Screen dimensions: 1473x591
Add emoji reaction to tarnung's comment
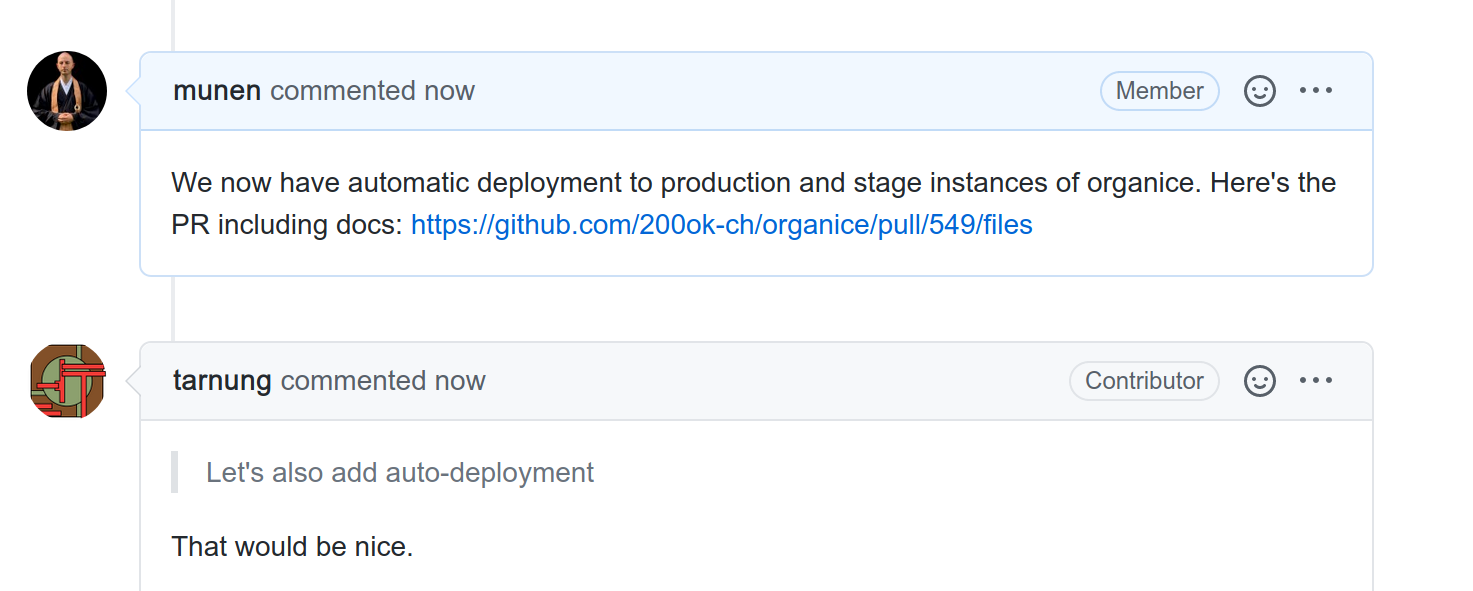1259,381
